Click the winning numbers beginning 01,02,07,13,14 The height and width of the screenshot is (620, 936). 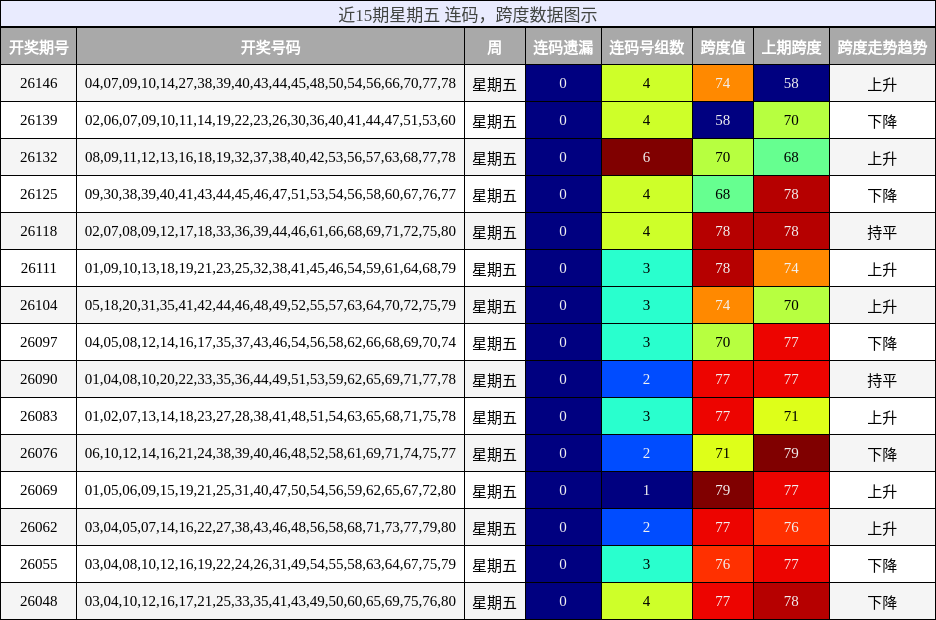(270, 416)
